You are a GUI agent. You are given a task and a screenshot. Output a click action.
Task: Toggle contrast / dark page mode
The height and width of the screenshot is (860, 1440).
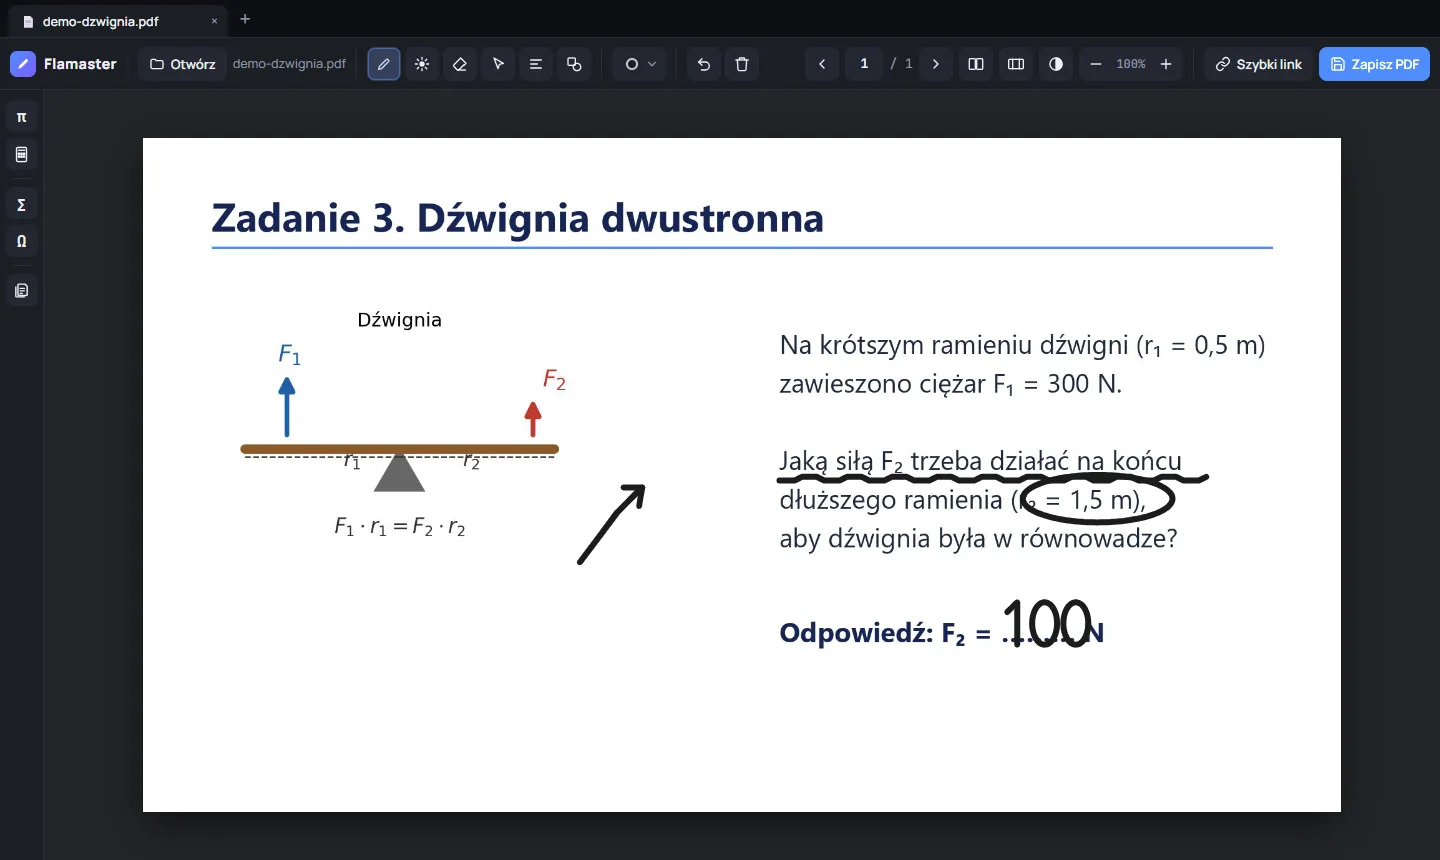tap(1056, 64)
